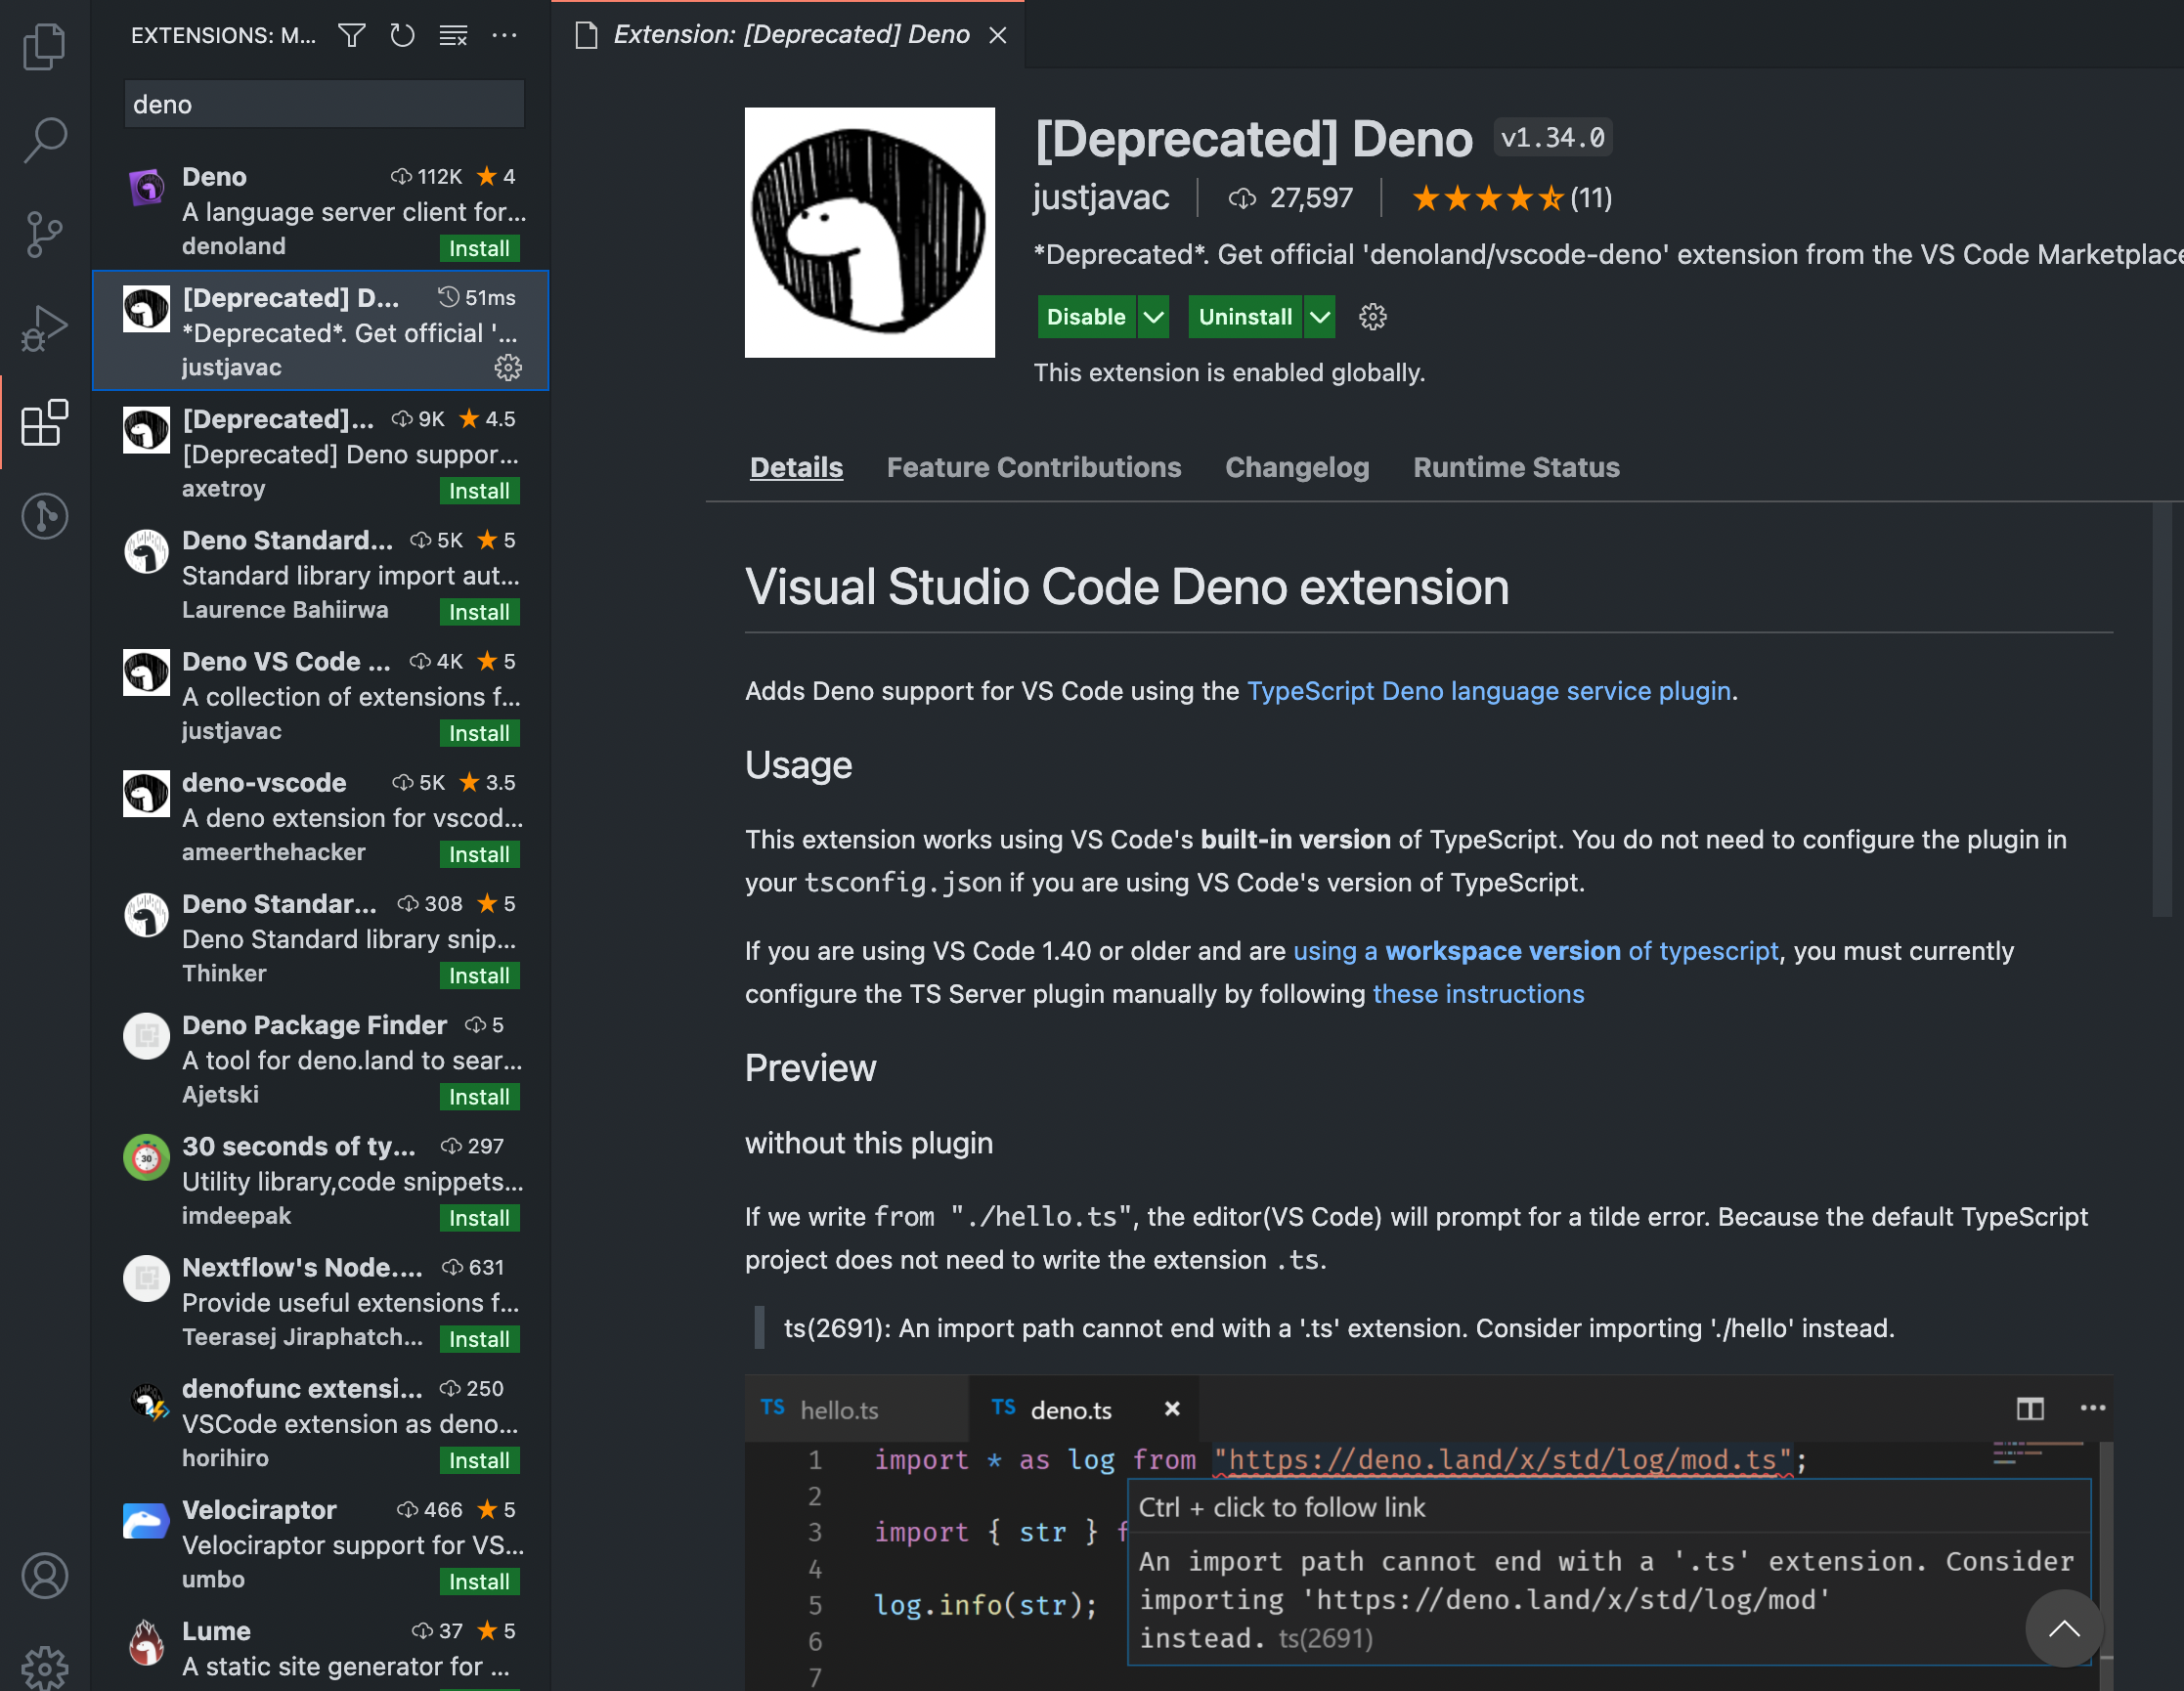The image size is (2184, 1691).
Task: Install Nextflow's Node extension
Action: pyautogui.click(x=479, y=1339)
